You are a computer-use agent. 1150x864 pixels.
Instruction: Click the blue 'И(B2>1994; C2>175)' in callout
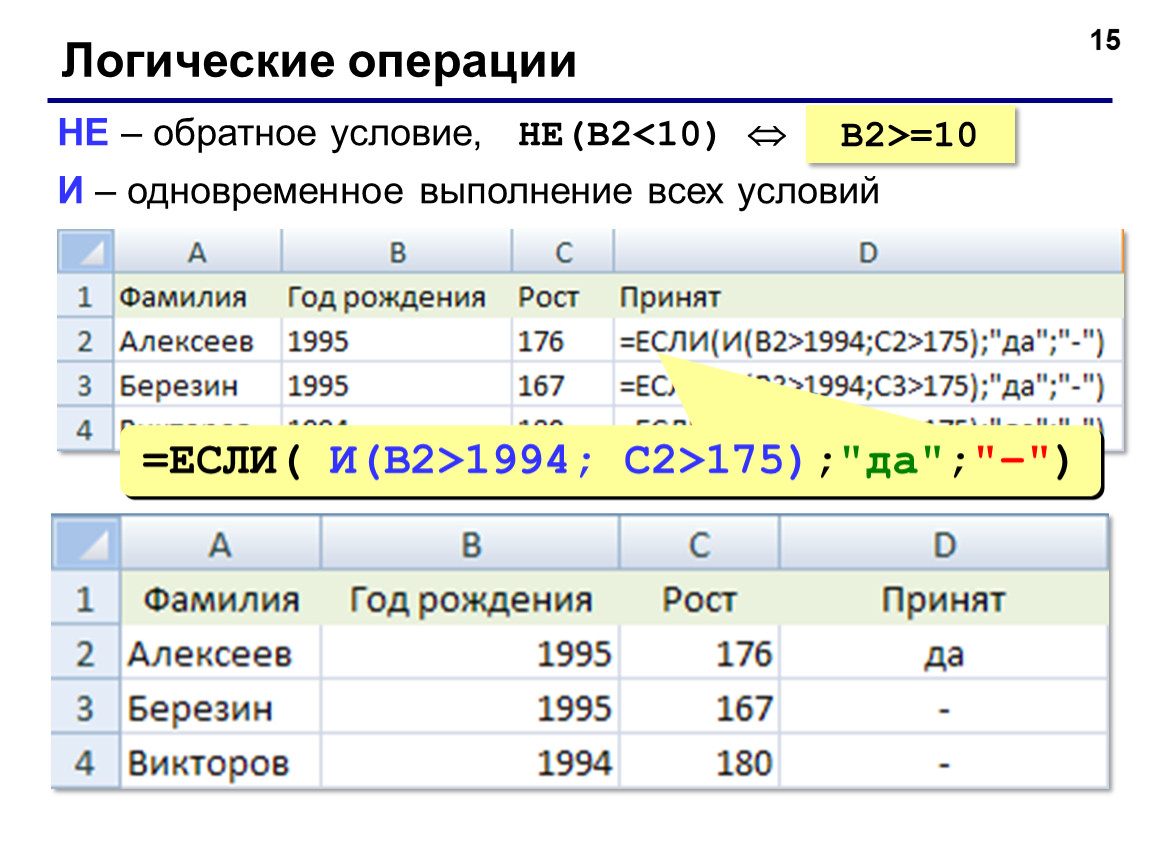[565, 461]
